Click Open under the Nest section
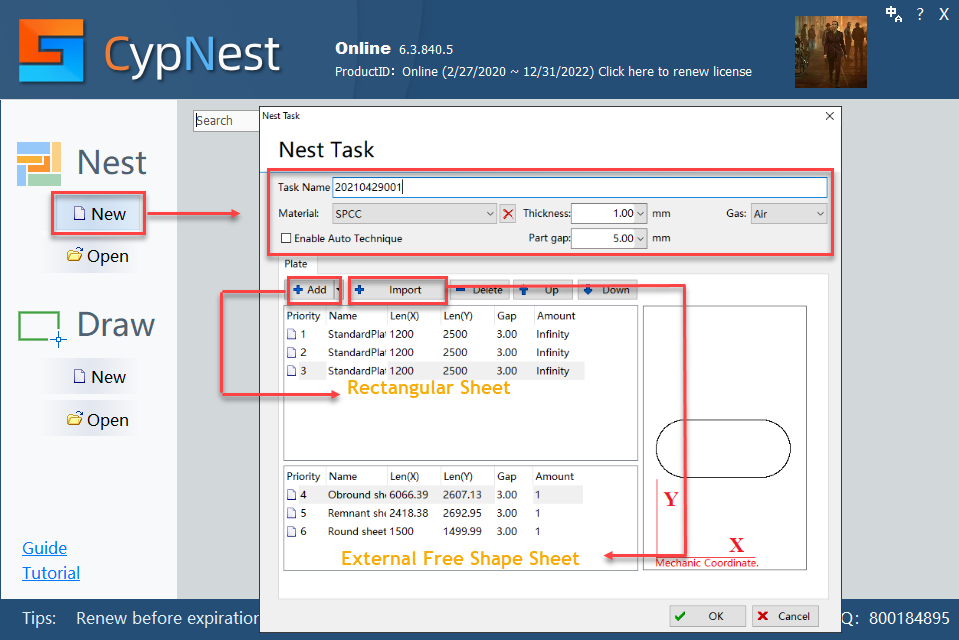The width and height of the screenshot is (959, 640). (x=98, y=256)
